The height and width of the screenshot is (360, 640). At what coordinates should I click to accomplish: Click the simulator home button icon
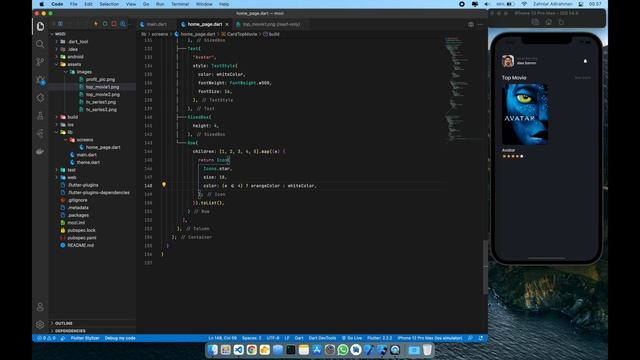coord(548,22)
